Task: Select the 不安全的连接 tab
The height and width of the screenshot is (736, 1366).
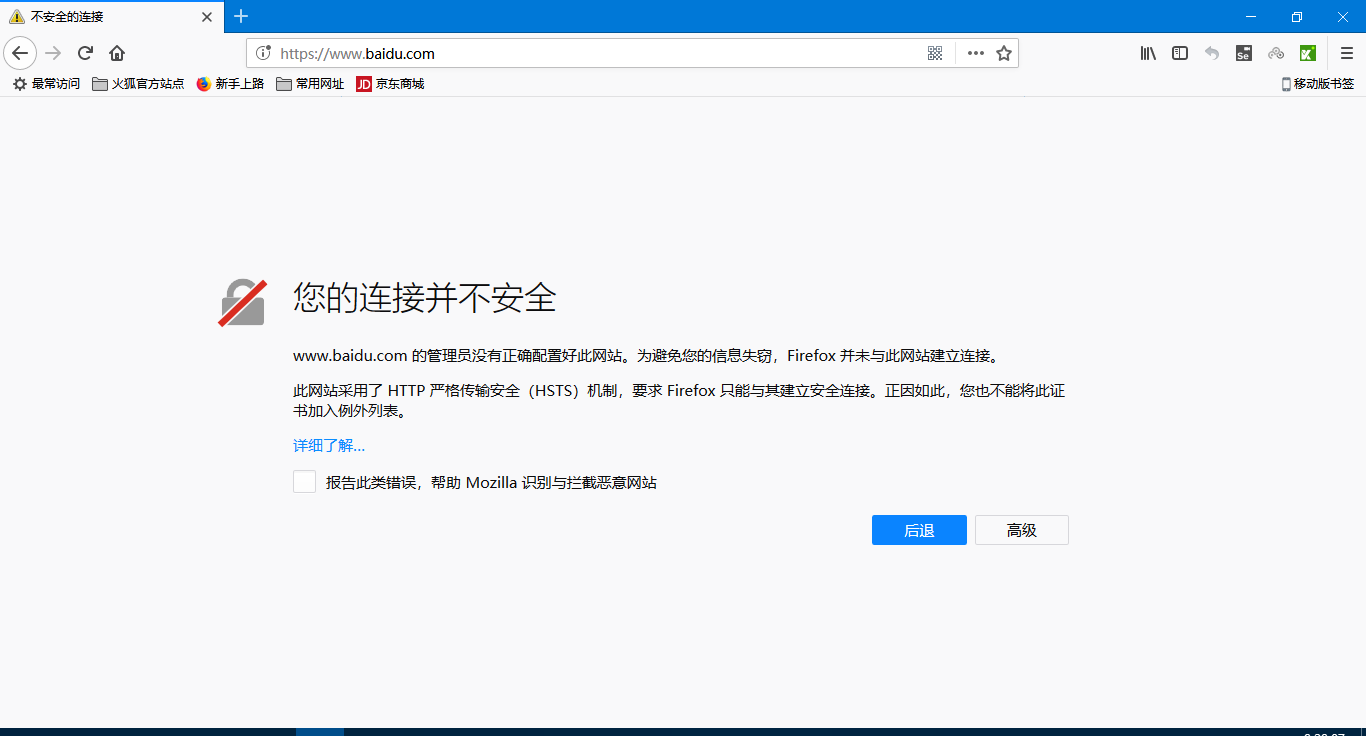Action: [x=112, y=17]
